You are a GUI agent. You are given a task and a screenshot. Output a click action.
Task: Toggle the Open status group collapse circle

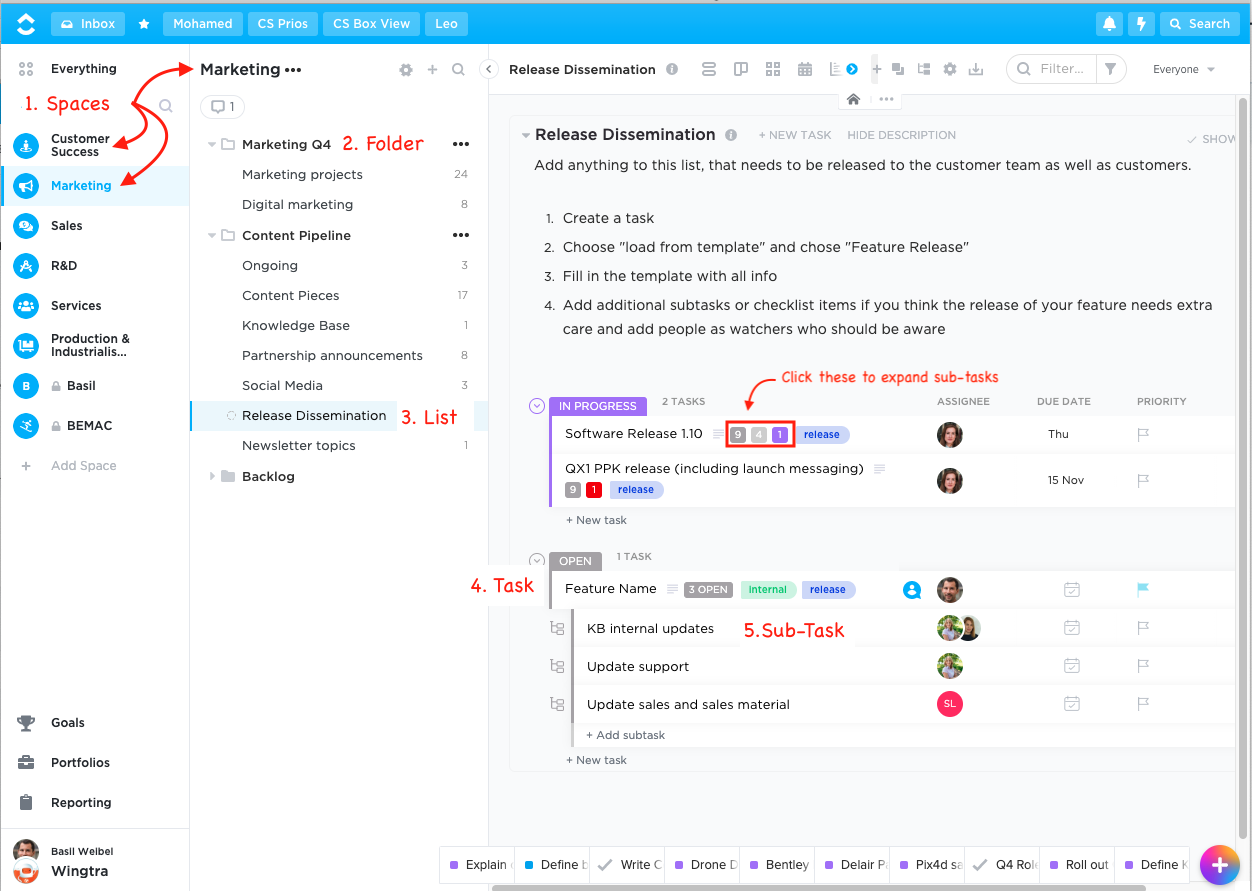(x=537, y=561)
